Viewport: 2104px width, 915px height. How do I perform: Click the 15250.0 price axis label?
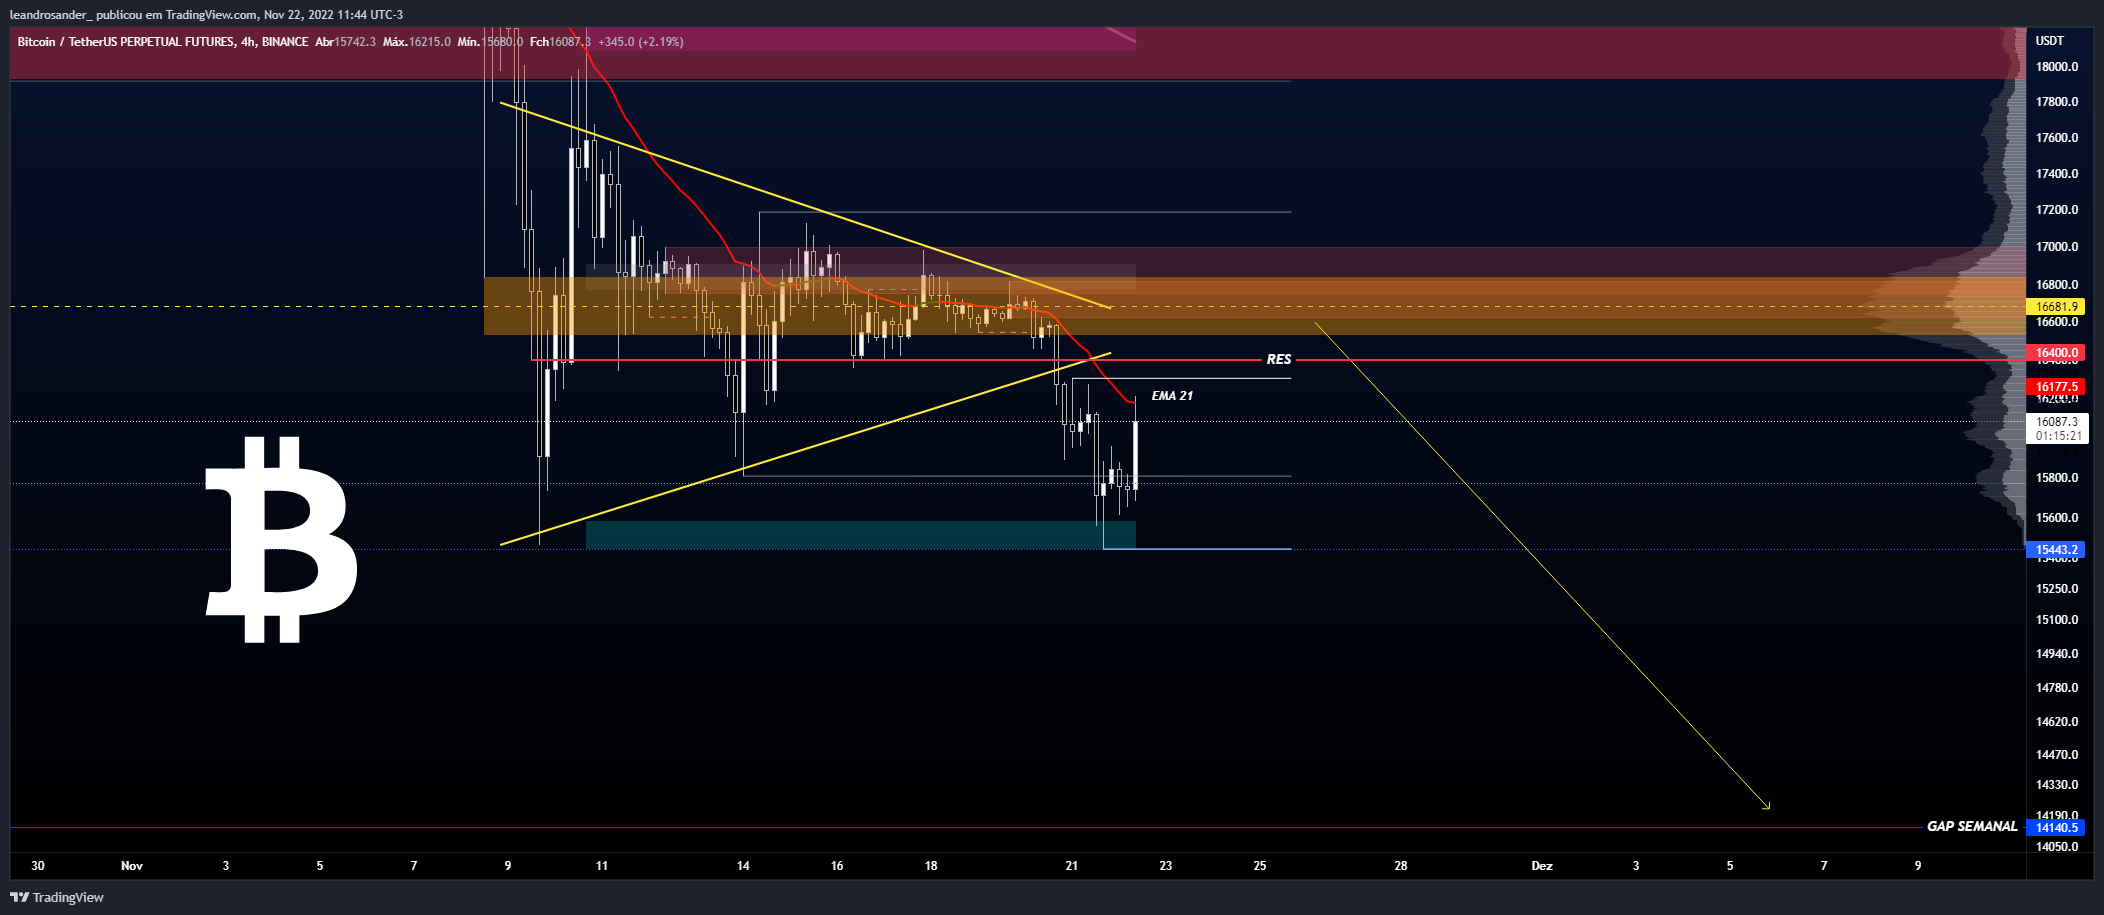pos(2057,589)
